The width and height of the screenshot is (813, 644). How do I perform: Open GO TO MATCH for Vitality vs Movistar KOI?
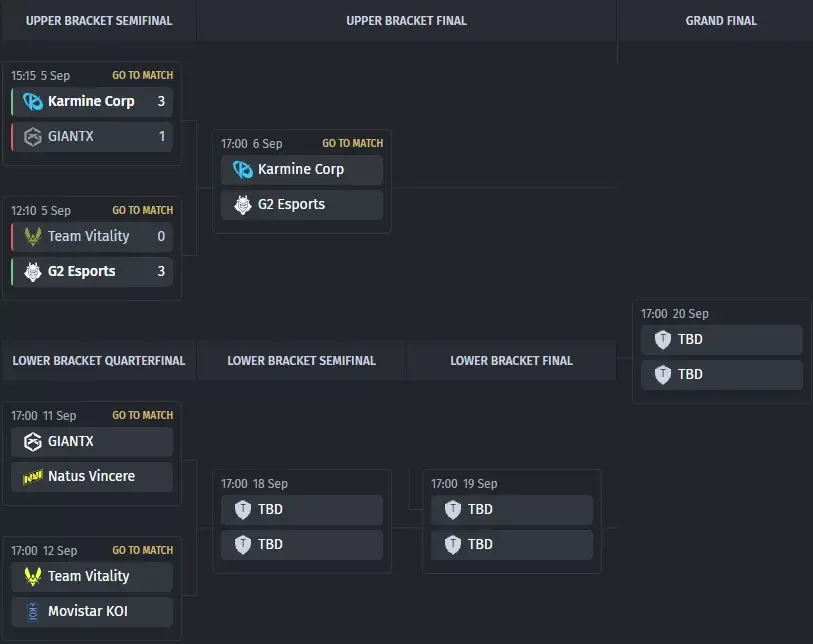(x=143, y=550)
